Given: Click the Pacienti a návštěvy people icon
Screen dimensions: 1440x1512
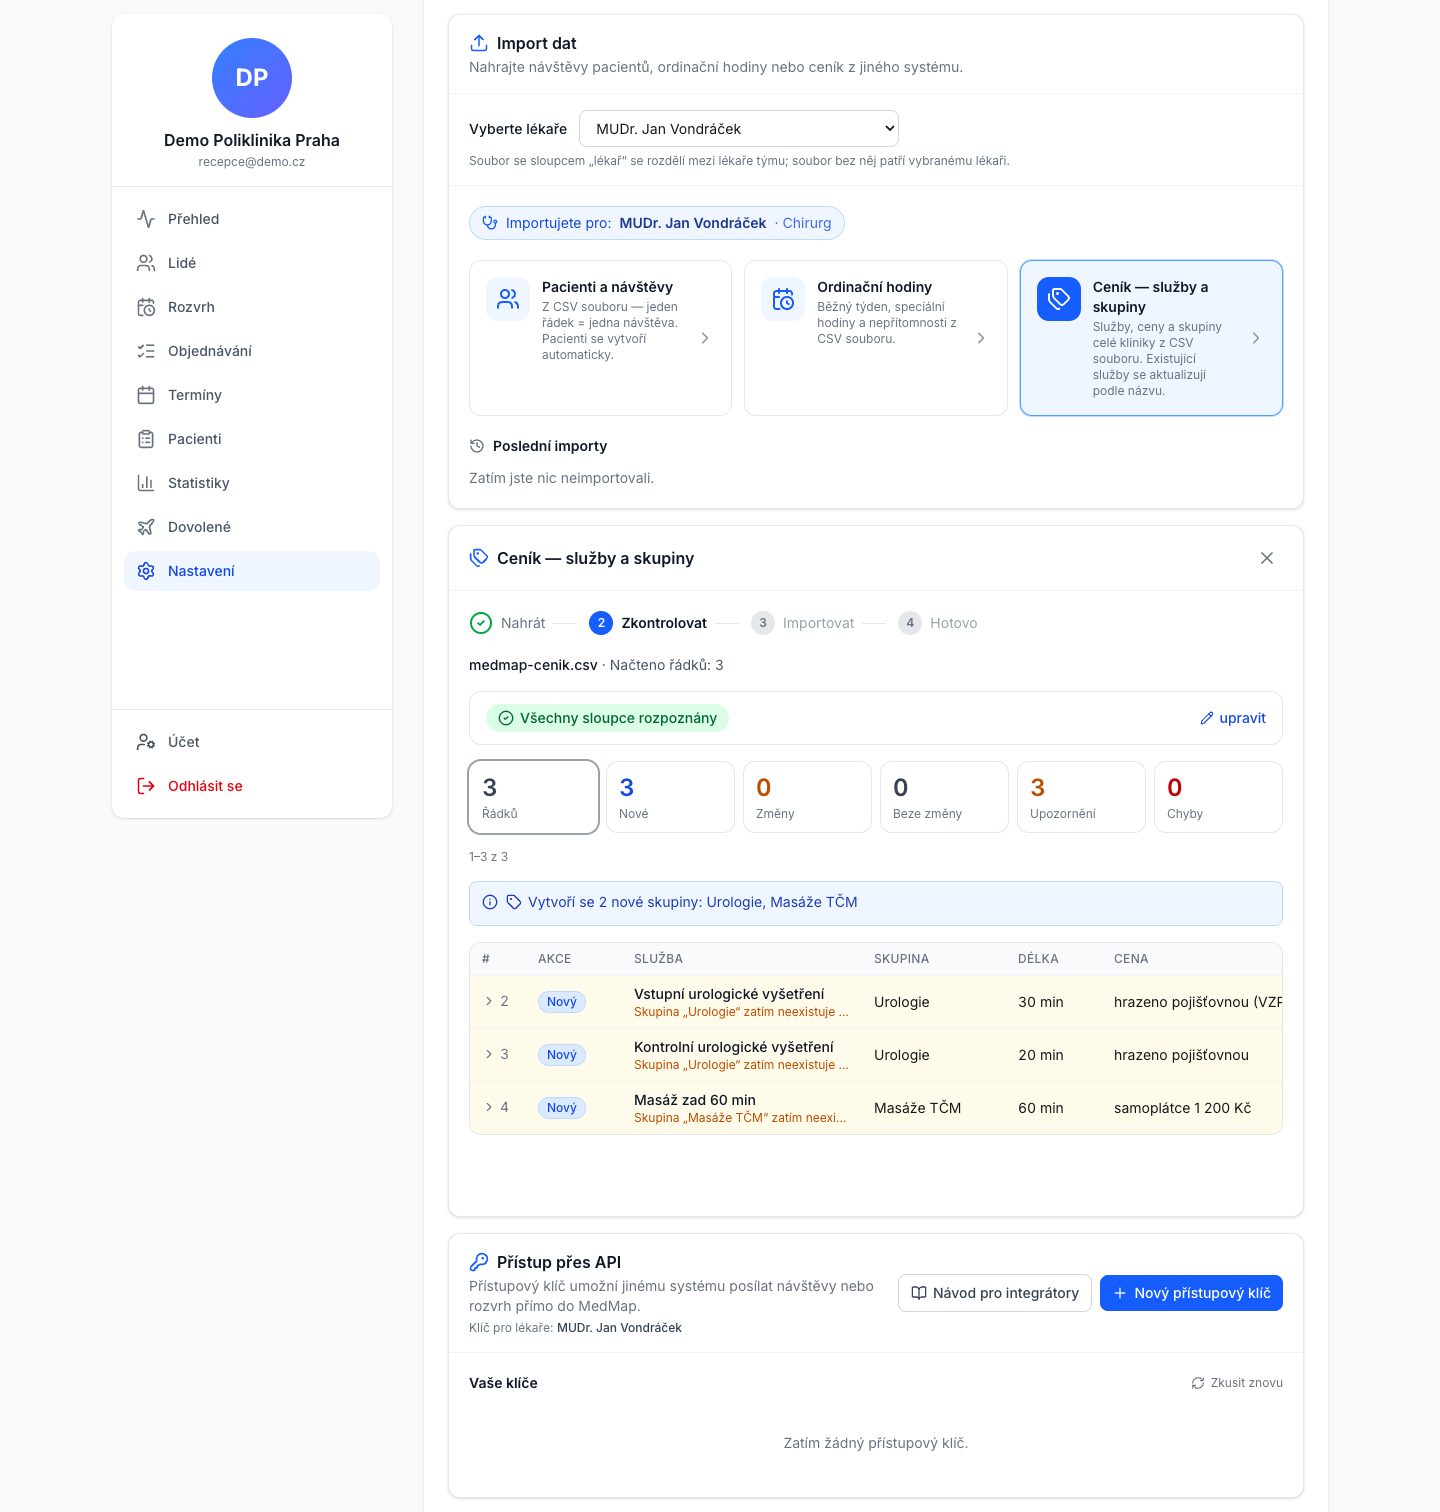Looking at the screenshot, I should pyautogui.click(x=508, y=299).
